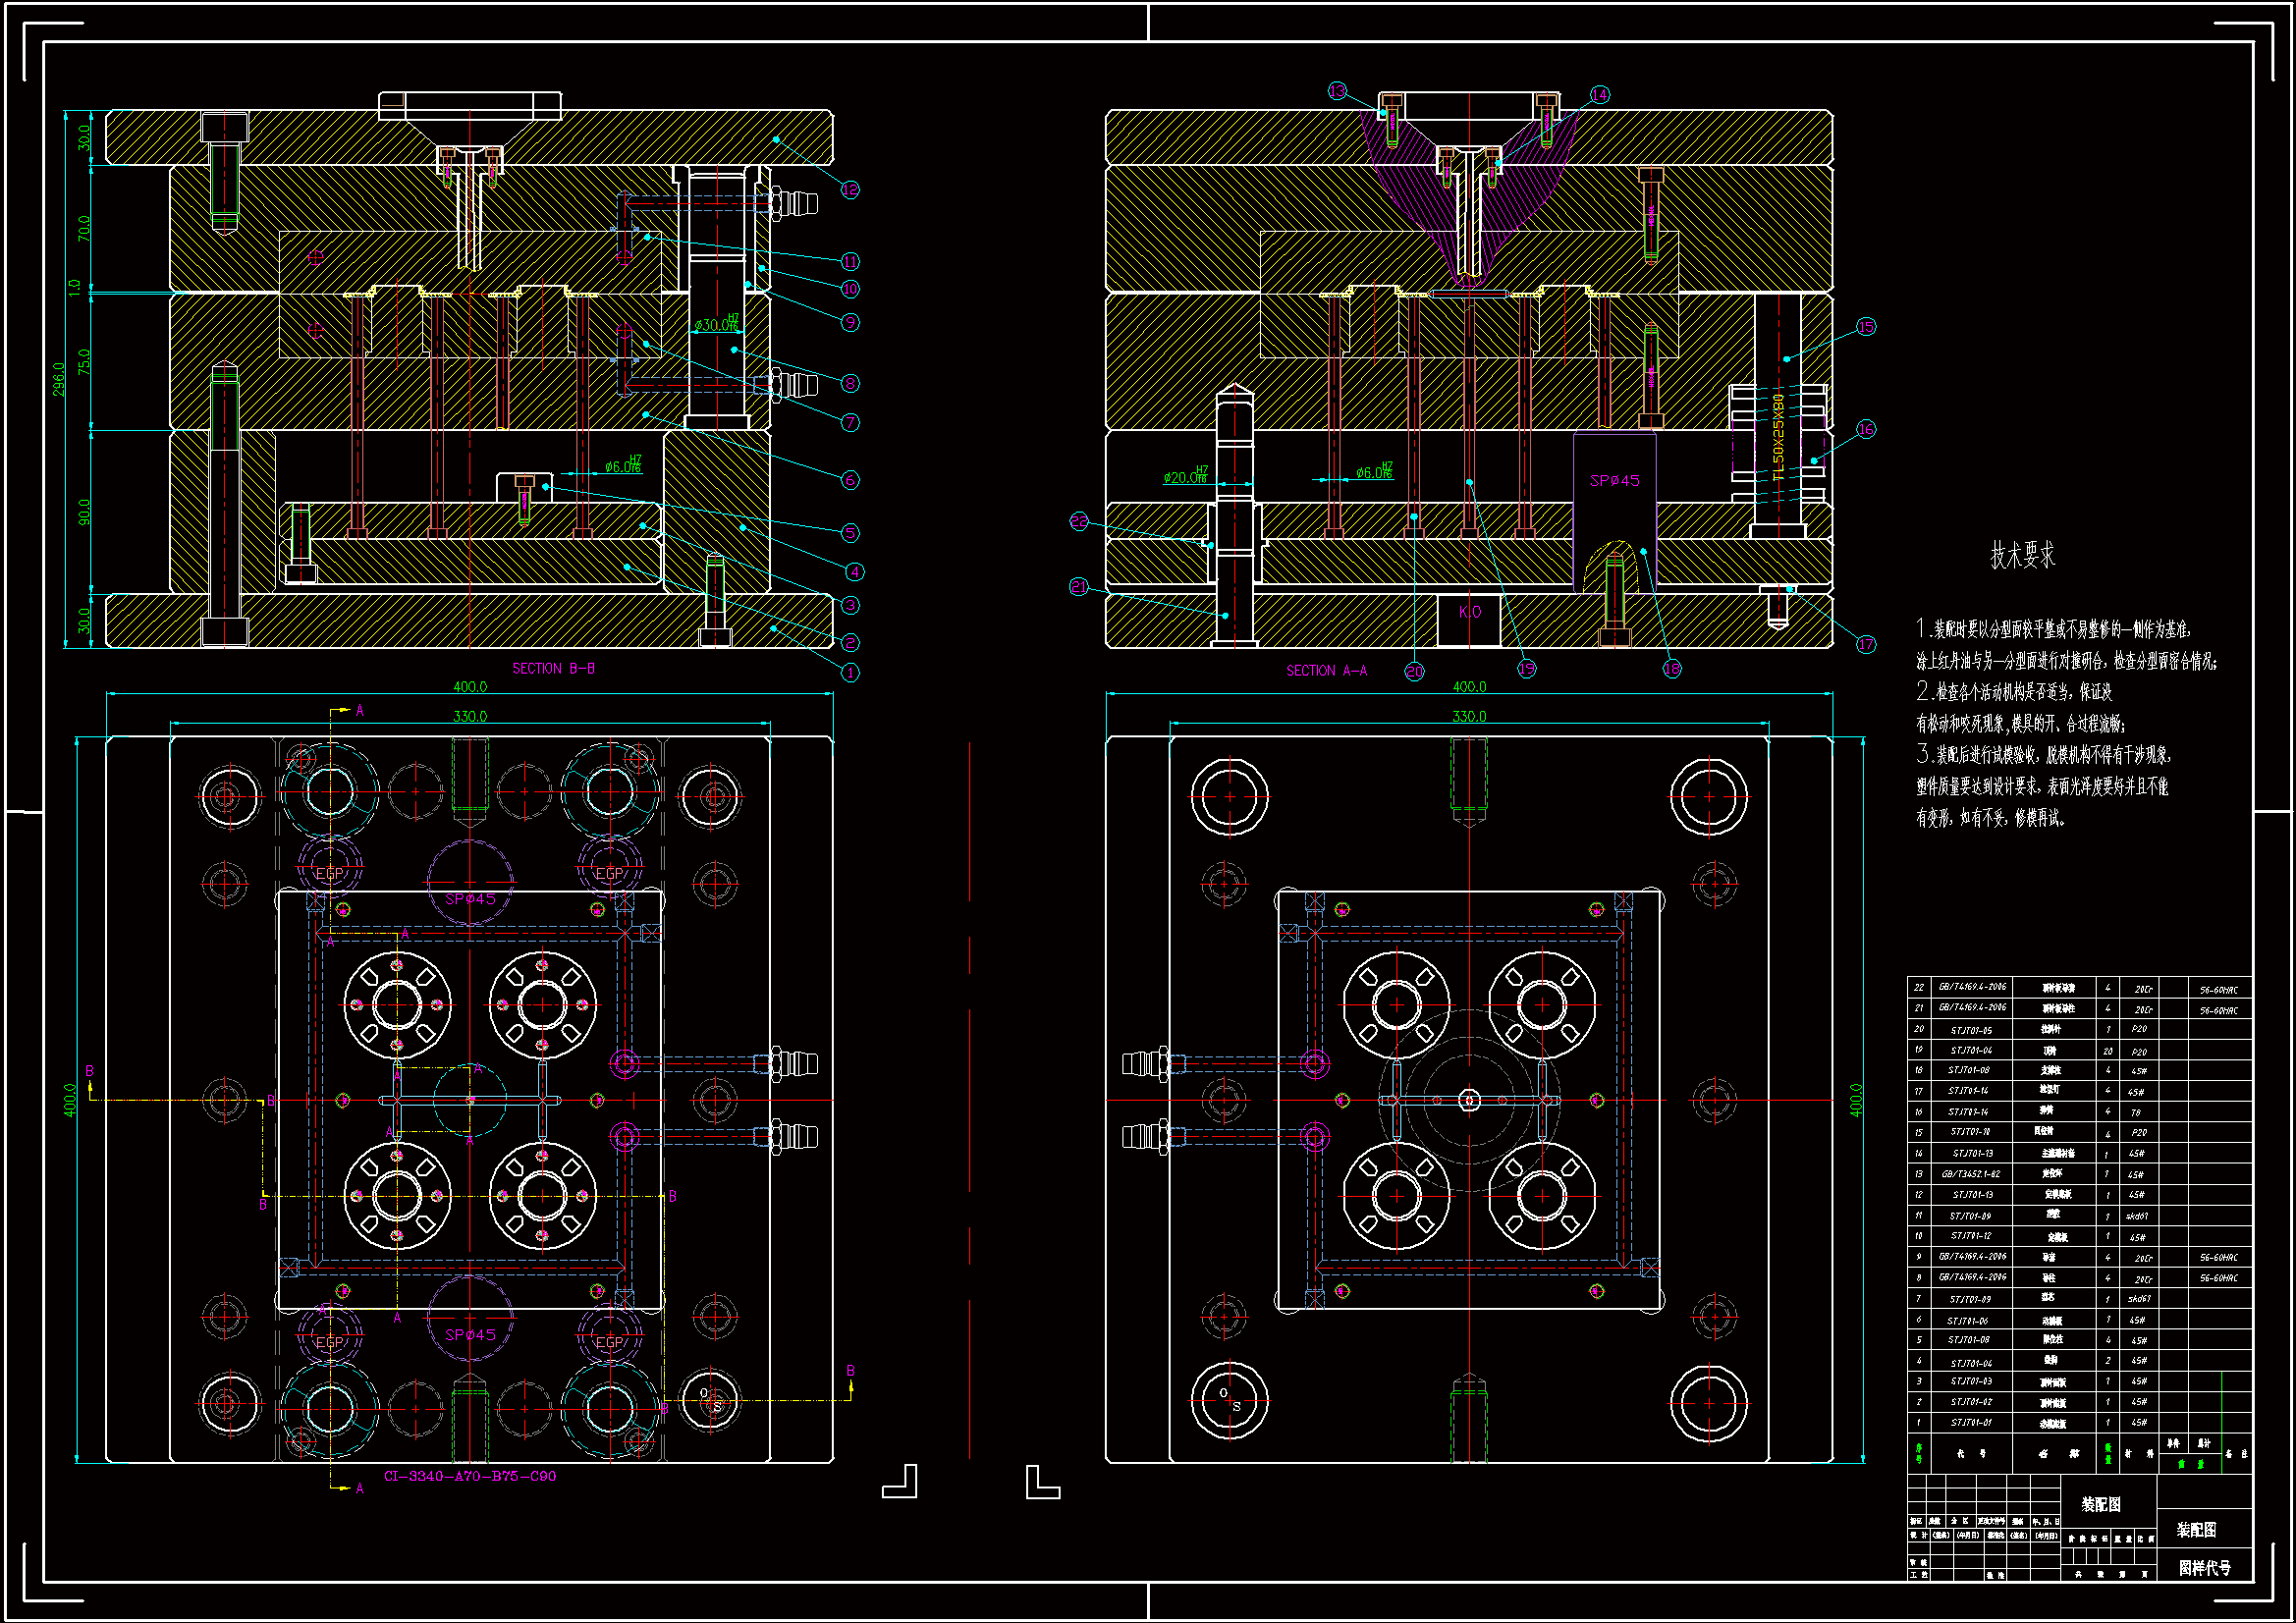
Task: Click the SECTION B-B label
Action: tap(553, 668)
